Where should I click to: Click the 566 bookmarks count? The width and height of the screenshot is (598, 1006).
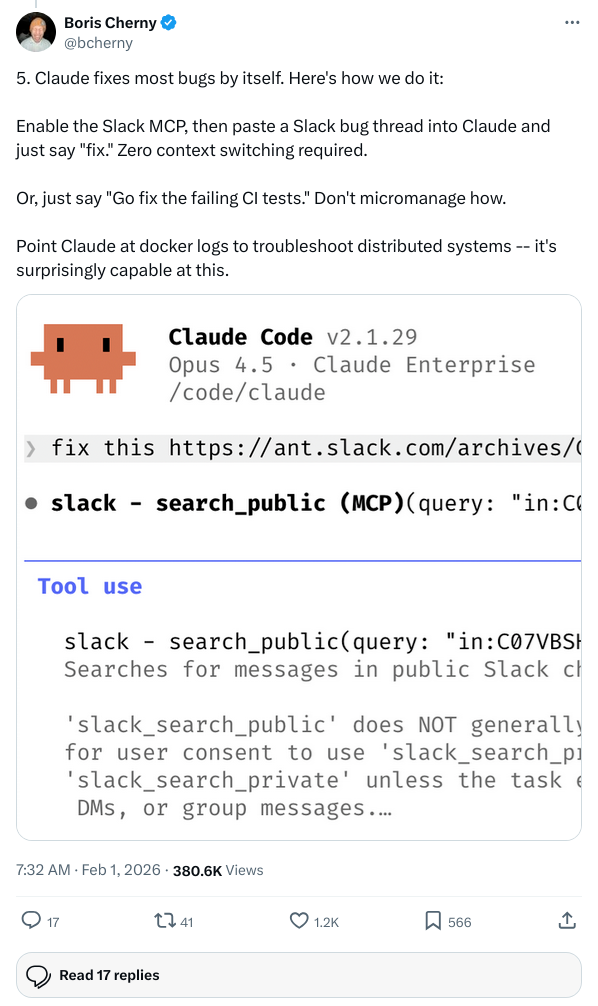[459, 922]
